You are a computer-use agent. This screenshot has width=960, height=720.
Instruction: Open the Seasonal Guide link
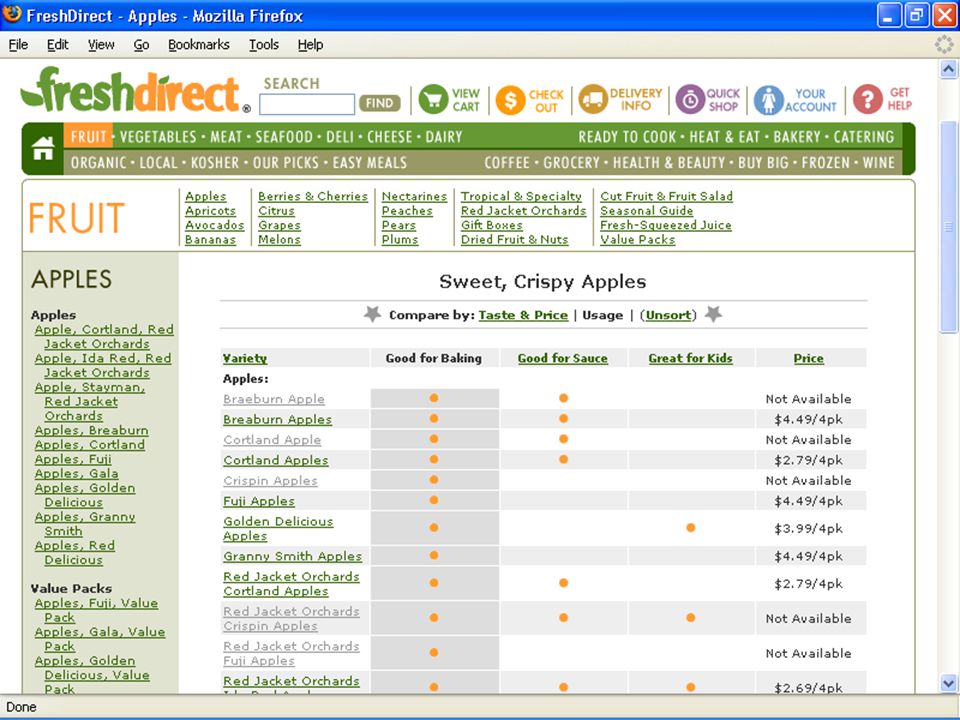647,211
